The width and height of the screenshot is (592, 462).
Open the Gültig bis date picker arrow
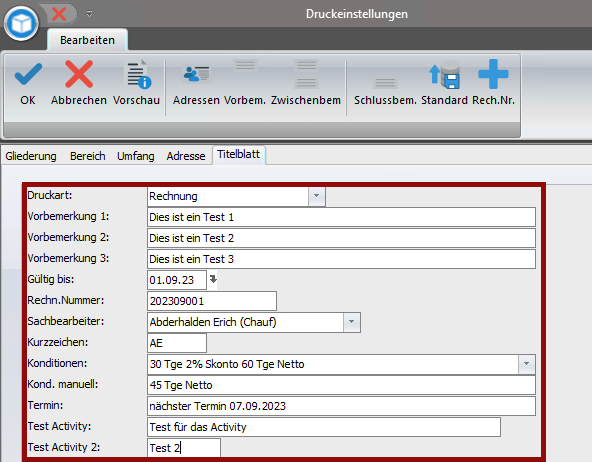(213, 279)
